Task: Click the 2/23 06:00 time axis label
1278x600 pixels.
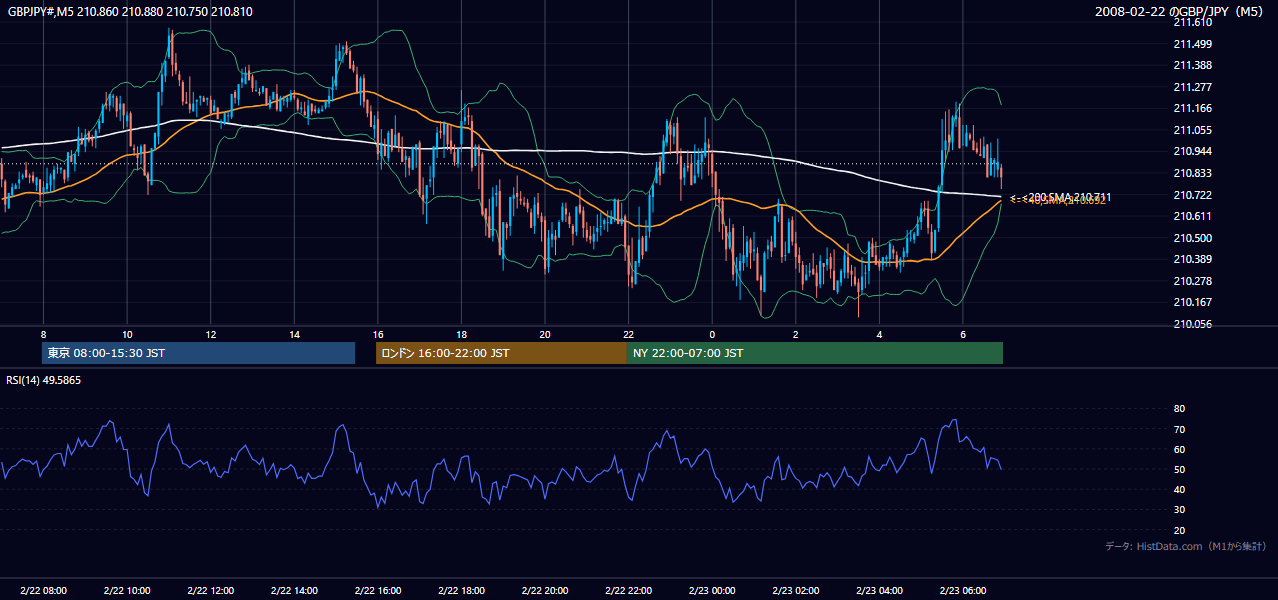Action: (x=963, y=591)
